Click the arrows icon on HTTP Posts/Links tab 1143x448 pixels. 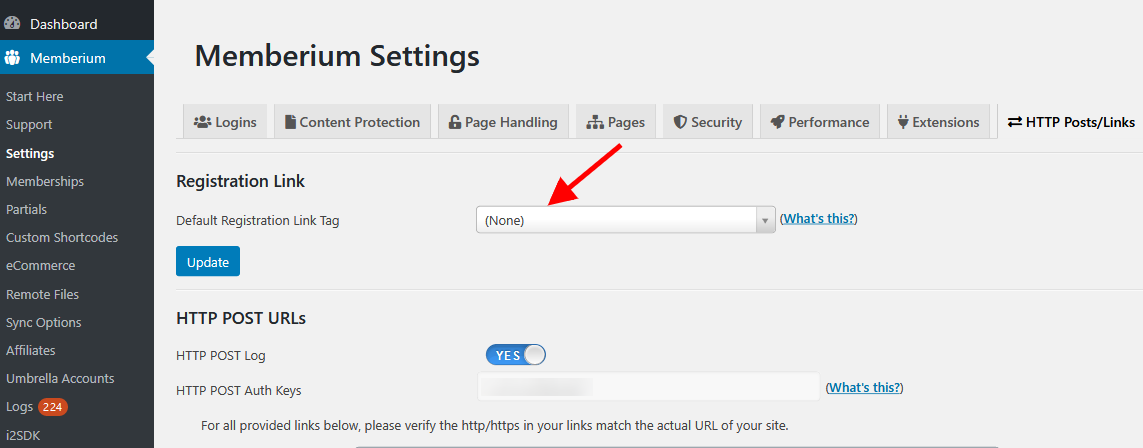click(x=1015, y=122)
